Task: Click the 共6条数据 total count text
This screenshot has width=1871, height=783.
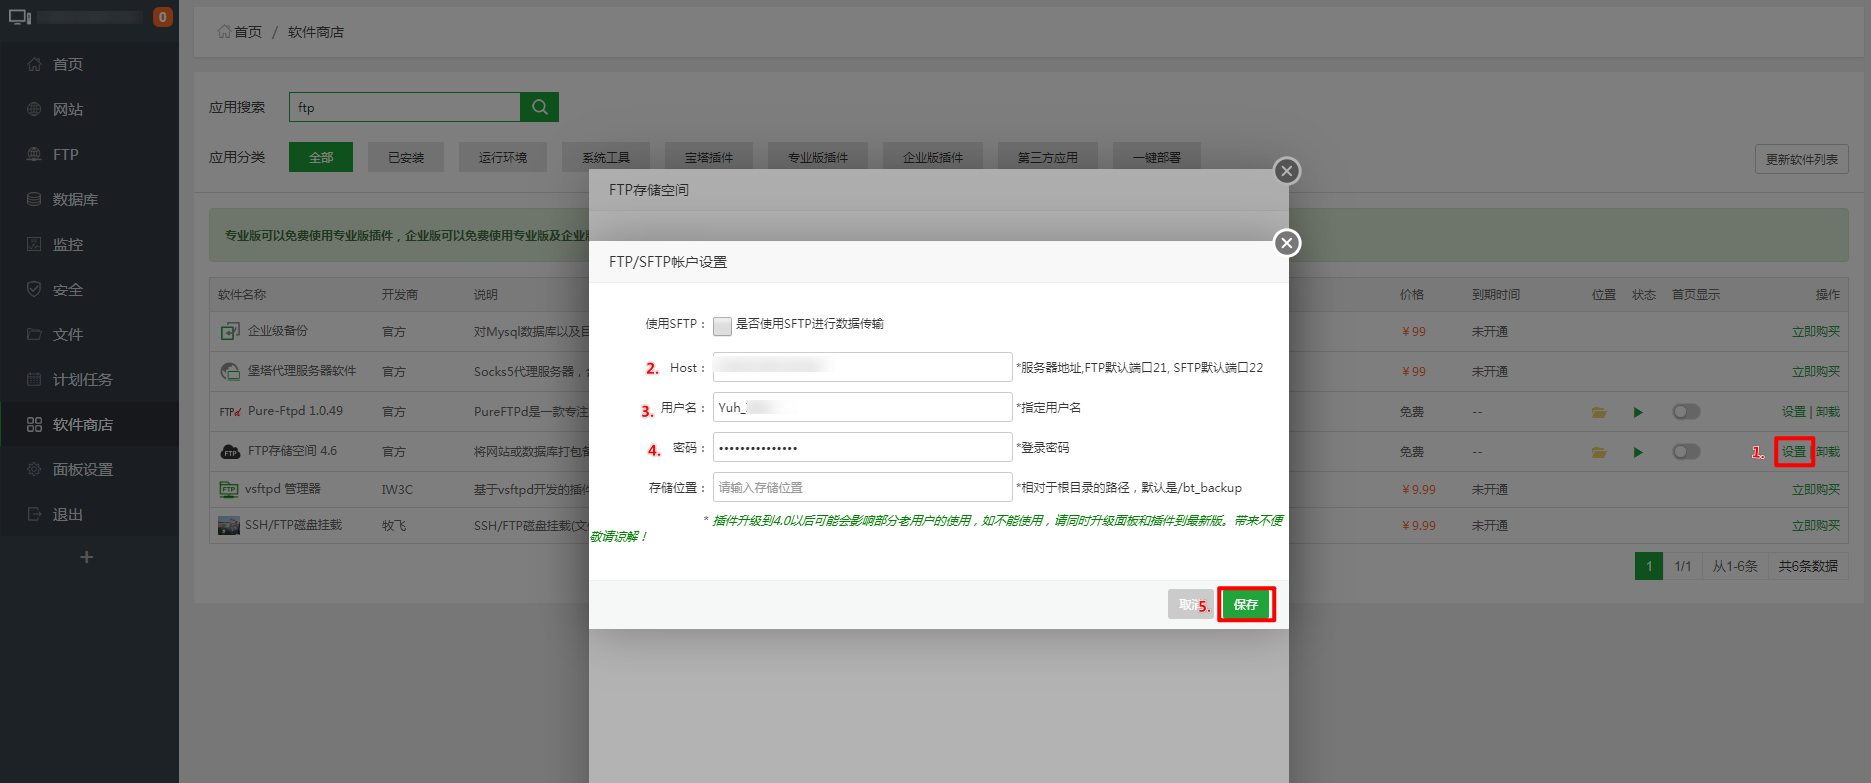Action: click(x=1808, y=566)
